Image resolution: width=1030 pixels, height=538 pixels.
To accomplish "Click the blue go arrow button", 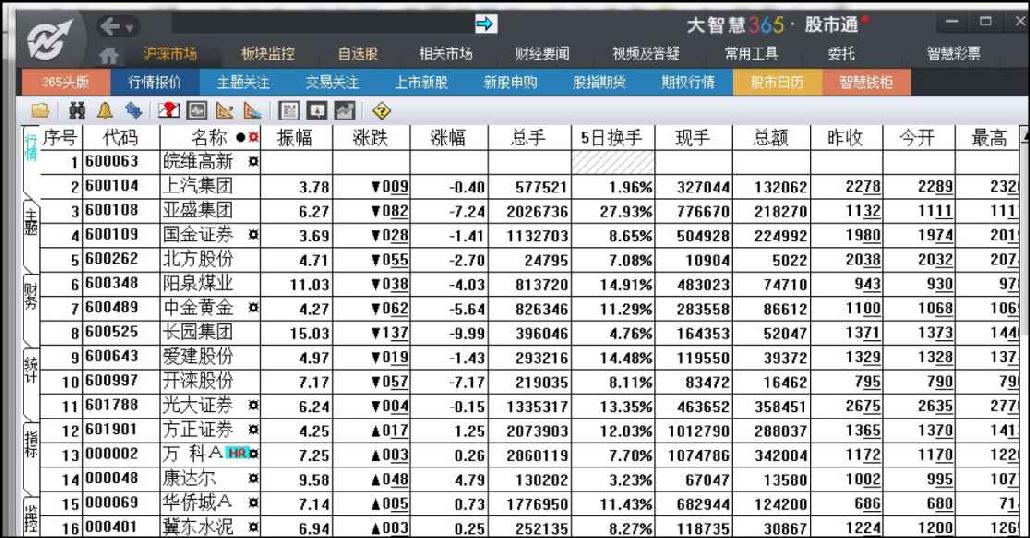I will click(x=485, y=24).
